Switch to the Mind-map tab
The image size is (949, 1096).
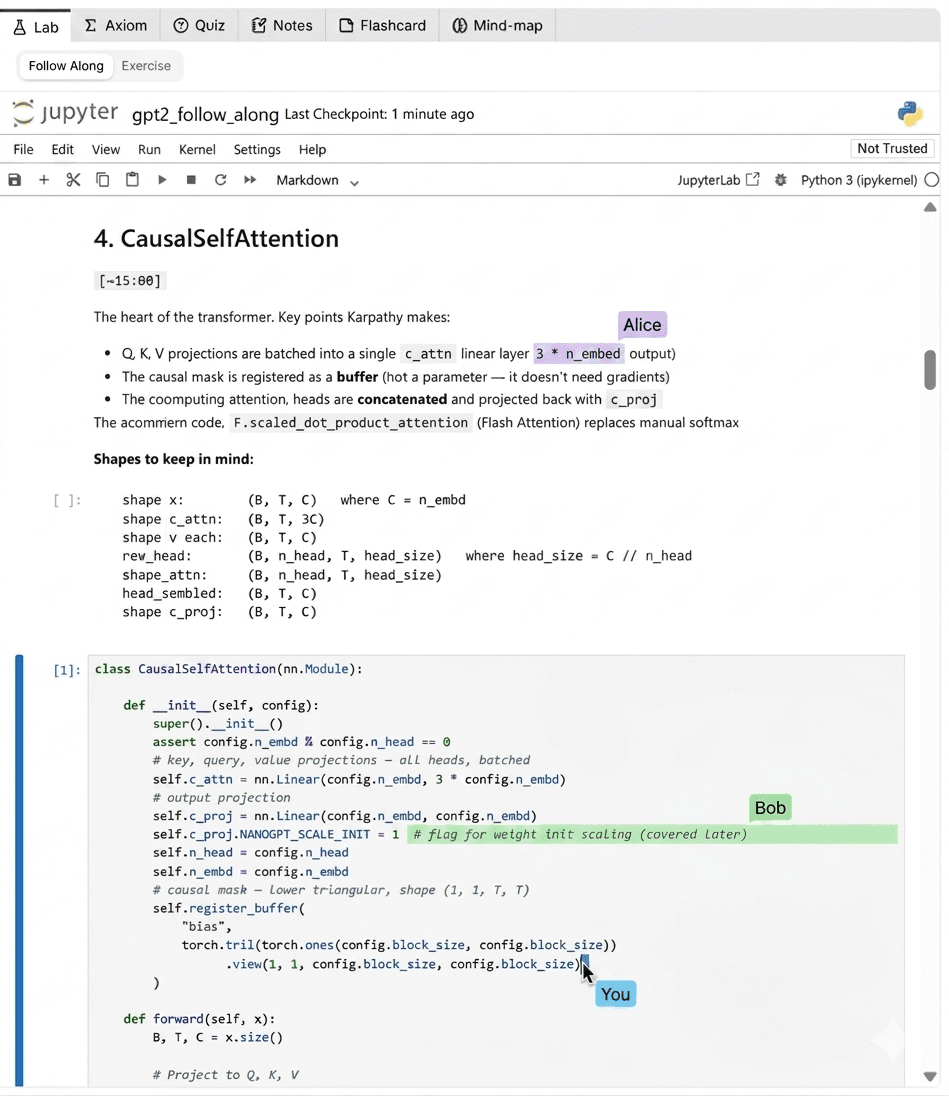pyautogui.click(x=497, y=26)
